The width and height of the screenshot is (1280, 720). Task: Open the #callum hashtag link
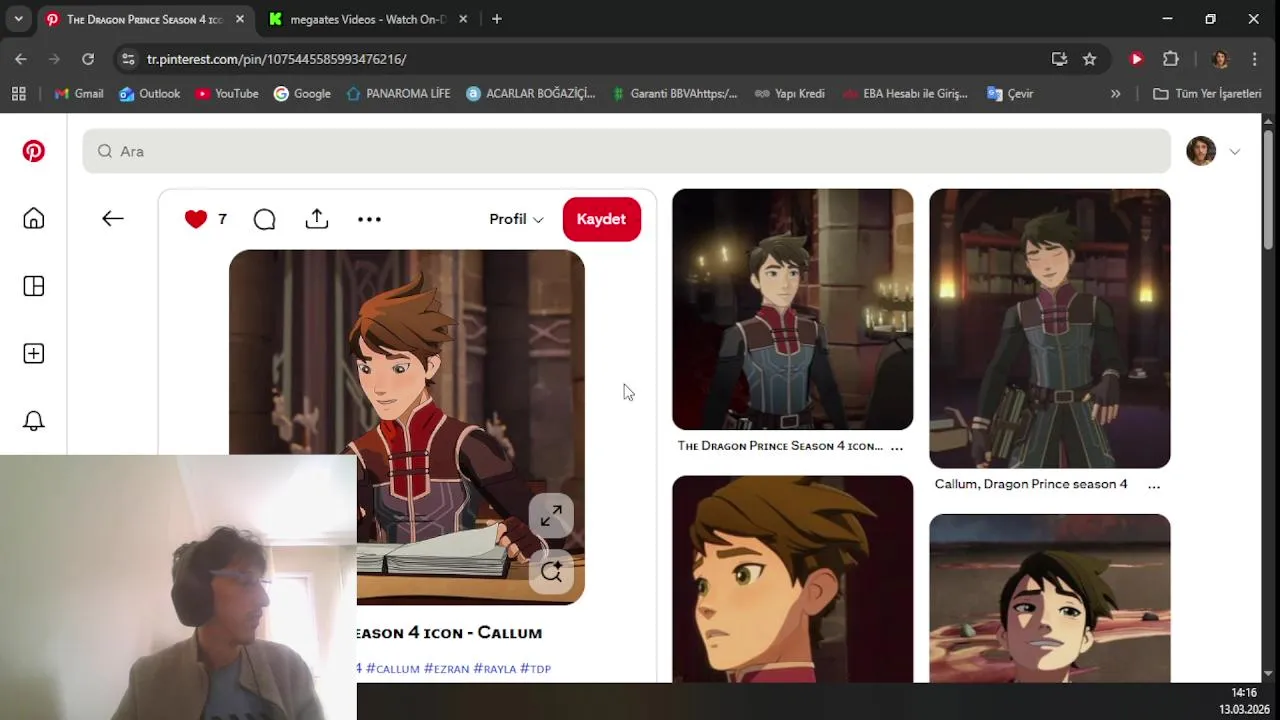pyautogui.click(x=392, y=668)
